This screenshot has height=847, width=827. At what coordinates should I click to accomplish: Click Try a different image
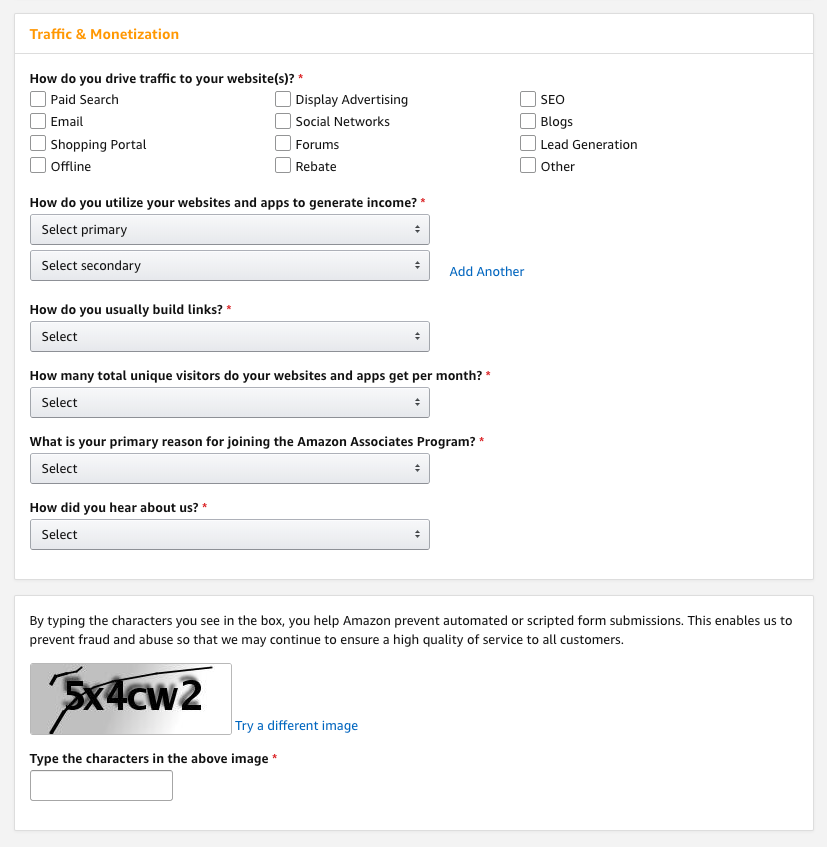pyautogui.click(x=296, y=725)
